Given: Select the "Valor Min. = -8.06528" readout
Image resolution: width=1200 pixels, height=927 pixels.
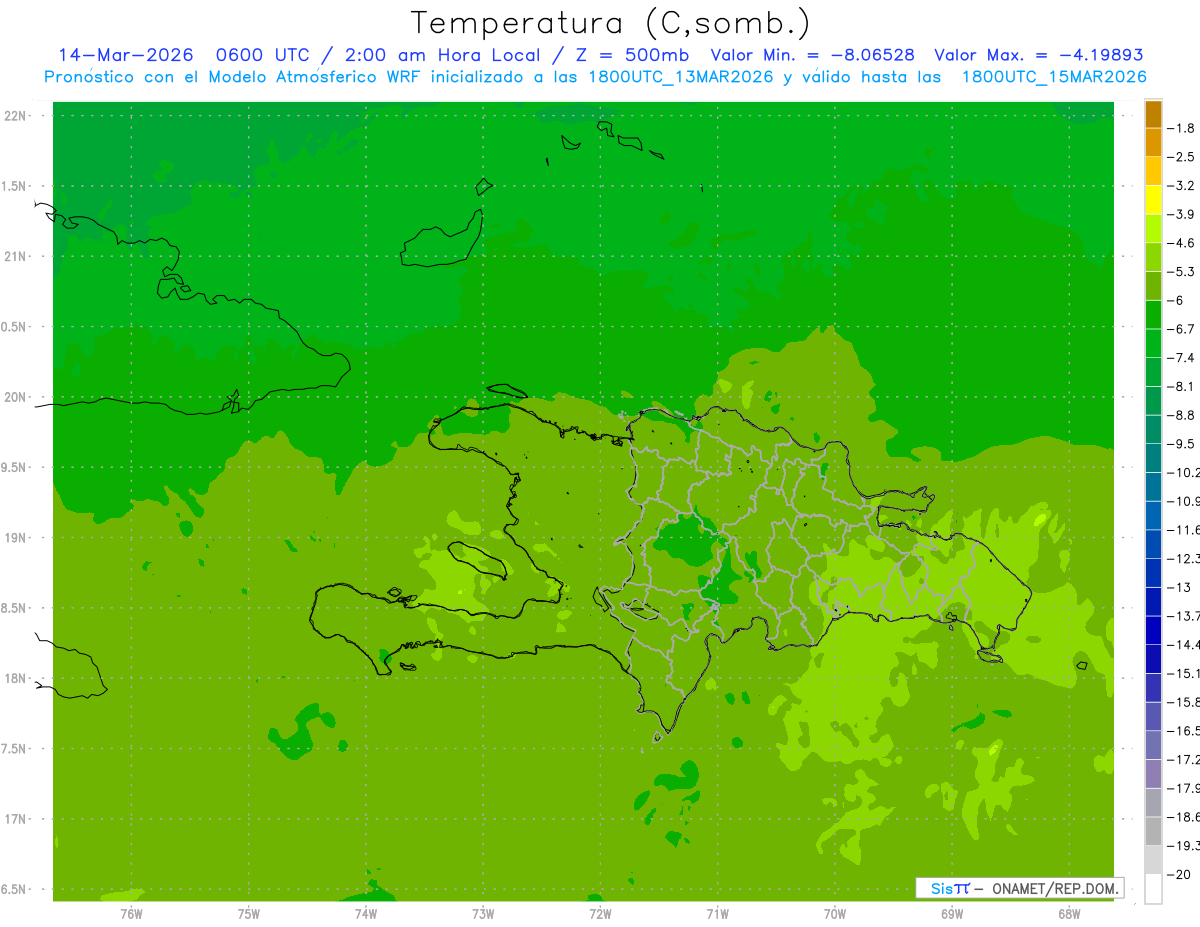Looking at the screenshot, I should click(x=812, y=56).
